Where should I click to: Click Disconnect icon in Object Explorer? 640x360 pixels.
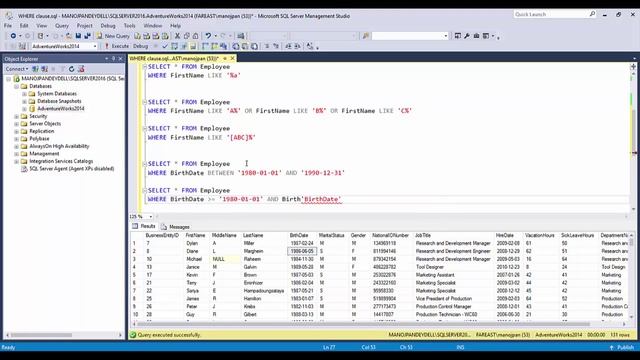44,69
